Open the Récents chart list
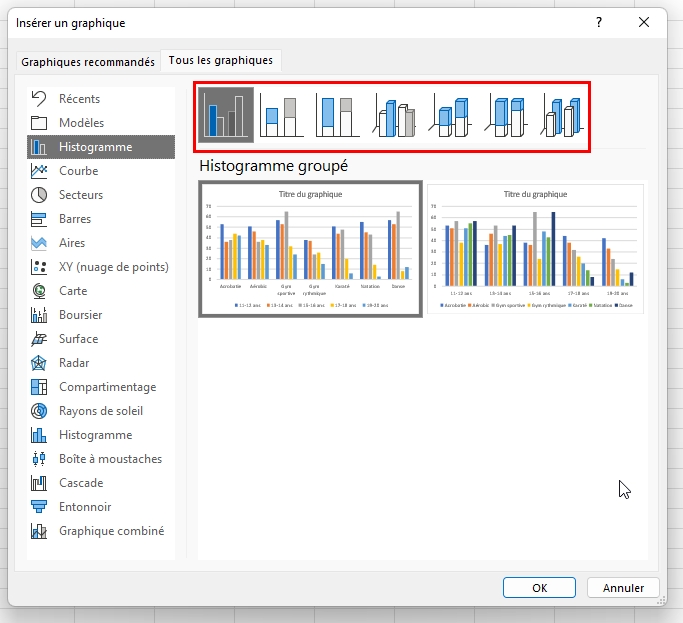Image resolution: width=683 pixels, height=623 pixels. 79,99
